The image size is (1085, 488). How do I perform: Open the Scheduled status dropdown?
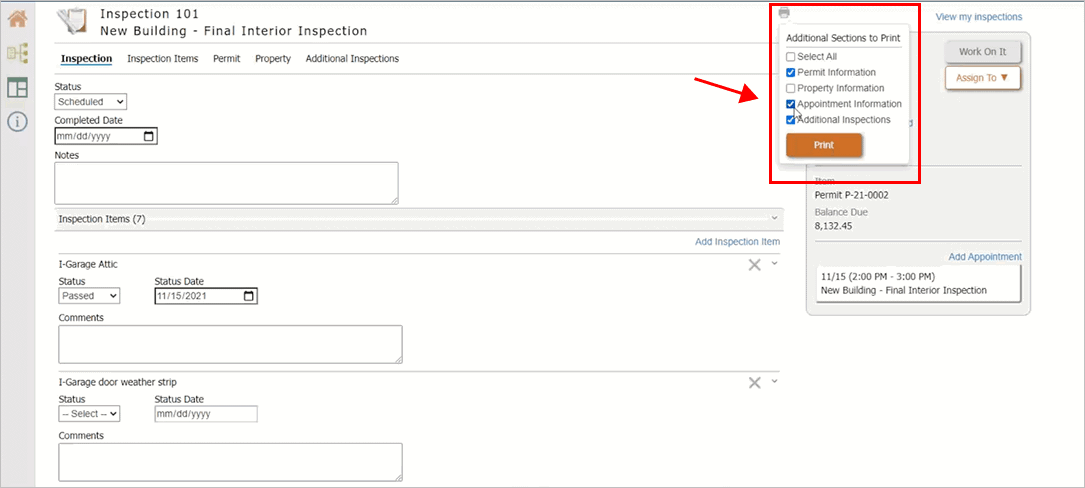point(90,102)
